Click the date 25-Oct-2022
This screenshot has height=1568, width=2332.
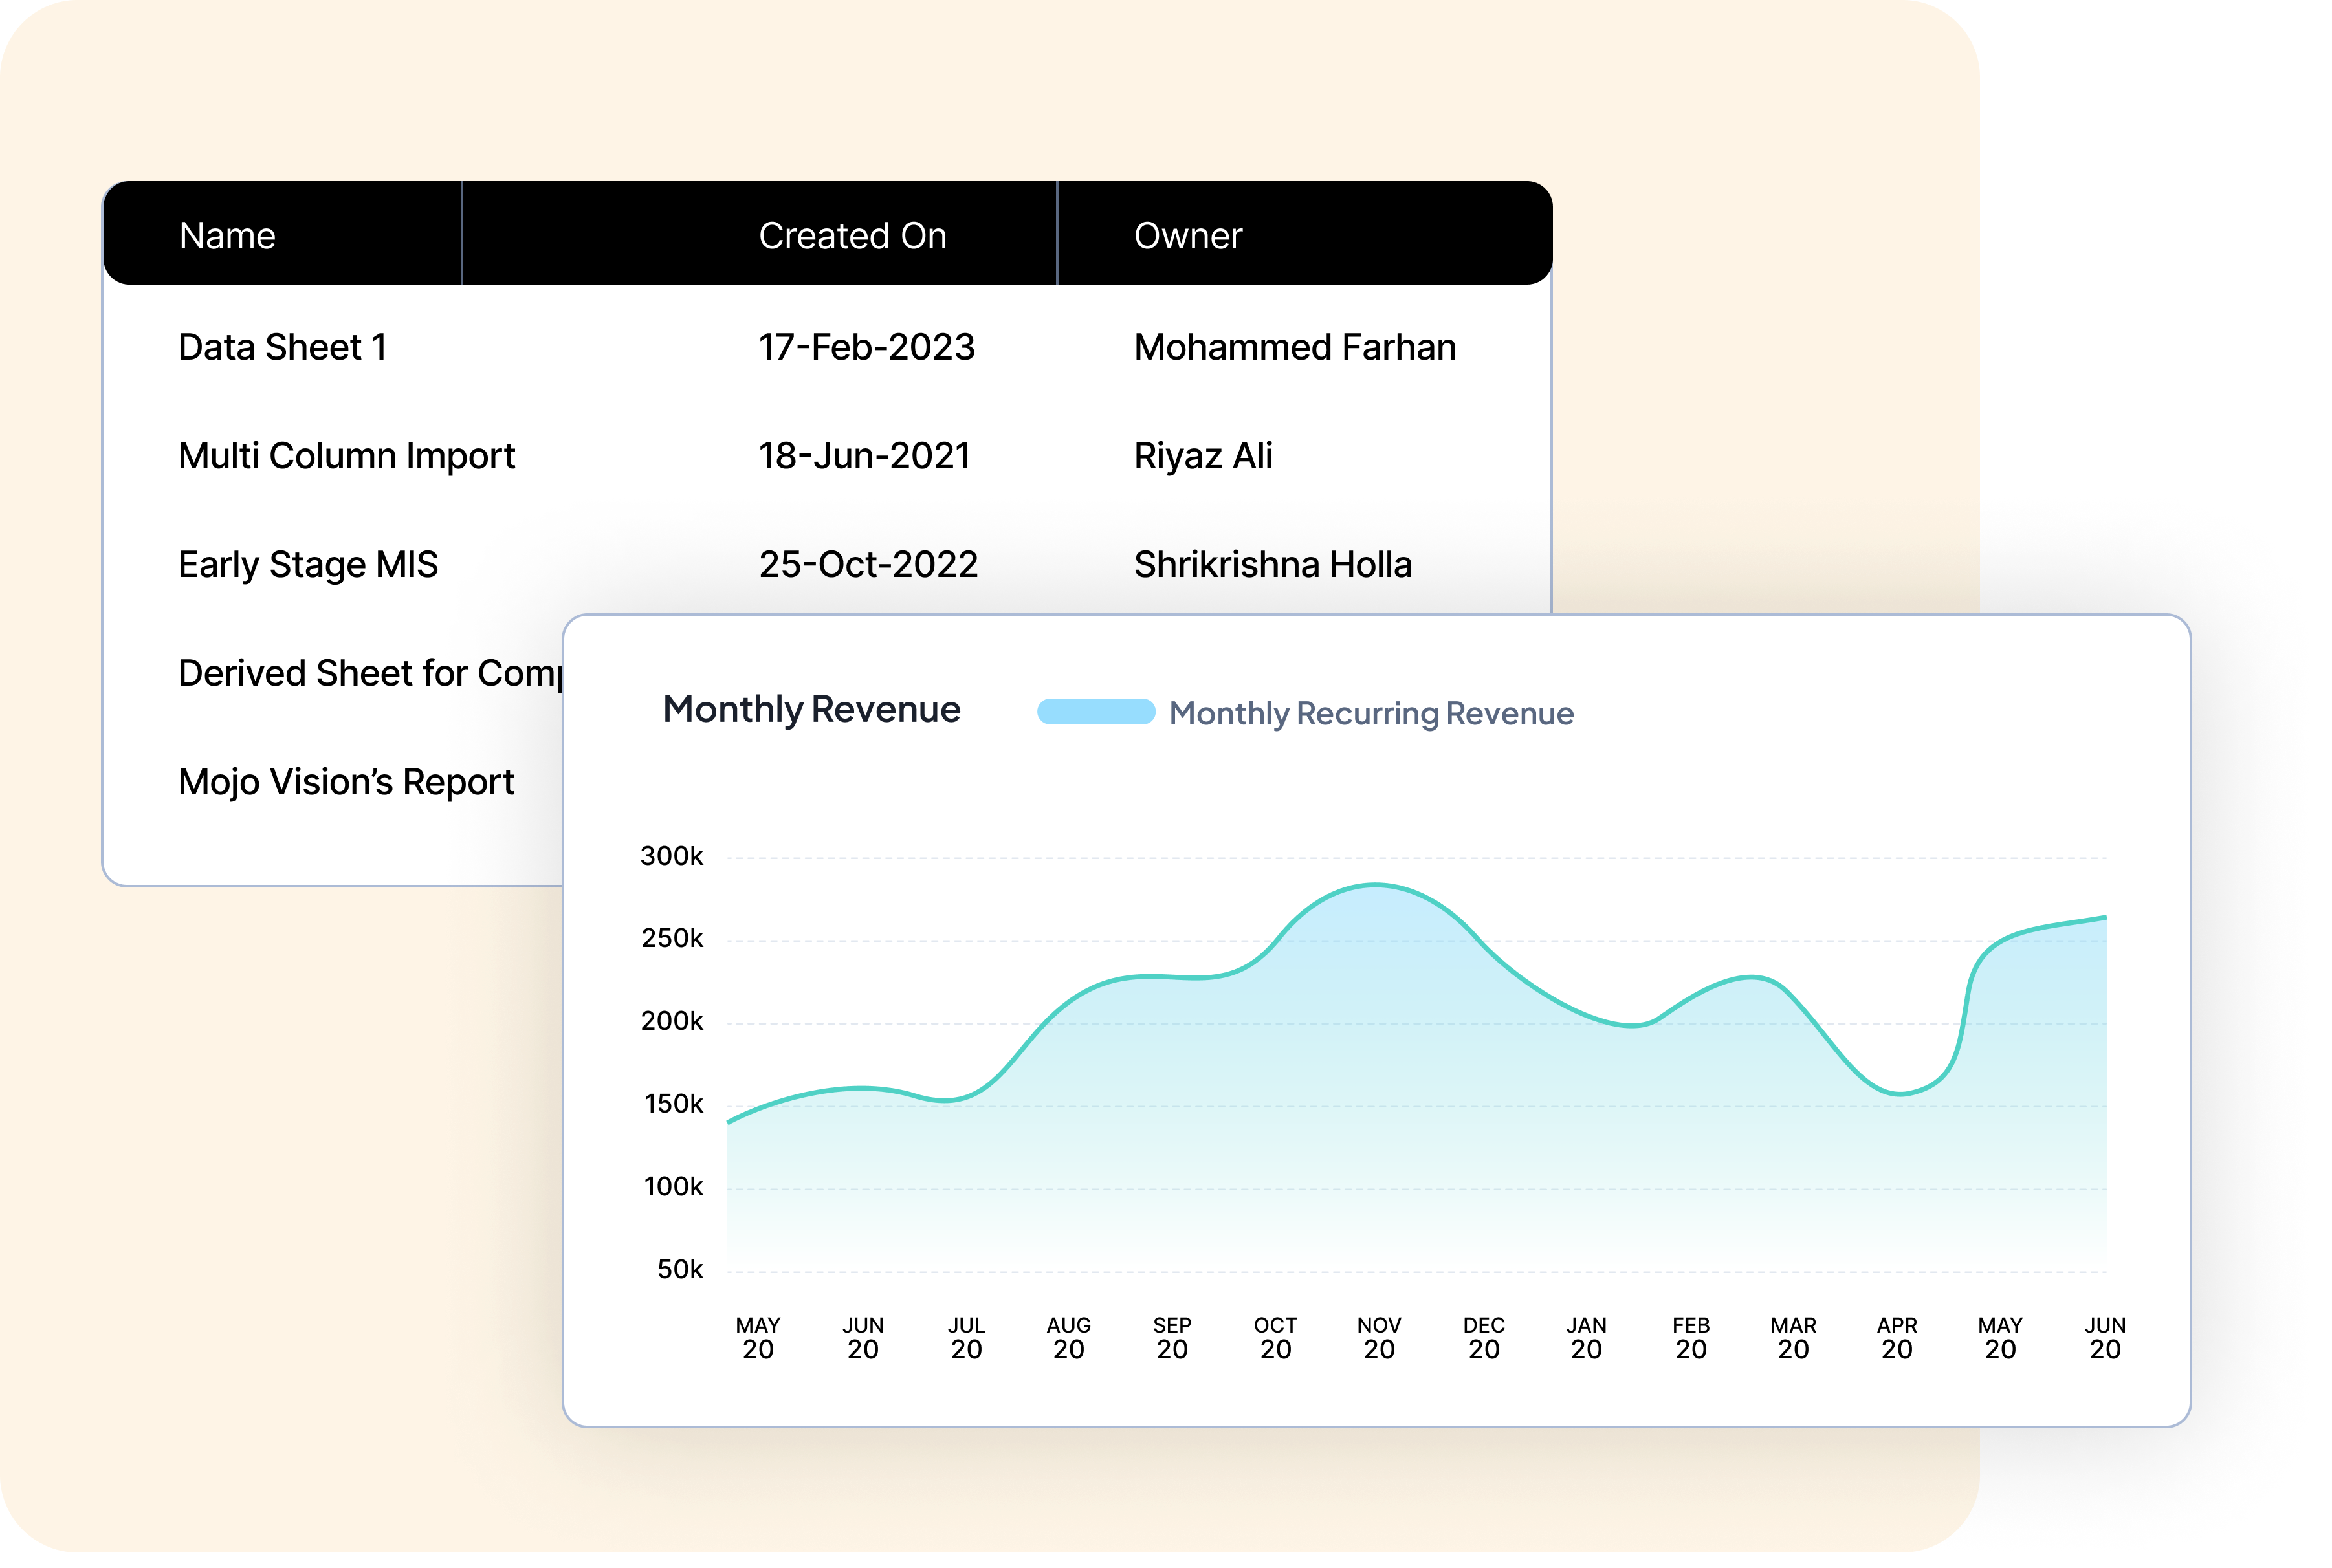(x=868, y=565)
